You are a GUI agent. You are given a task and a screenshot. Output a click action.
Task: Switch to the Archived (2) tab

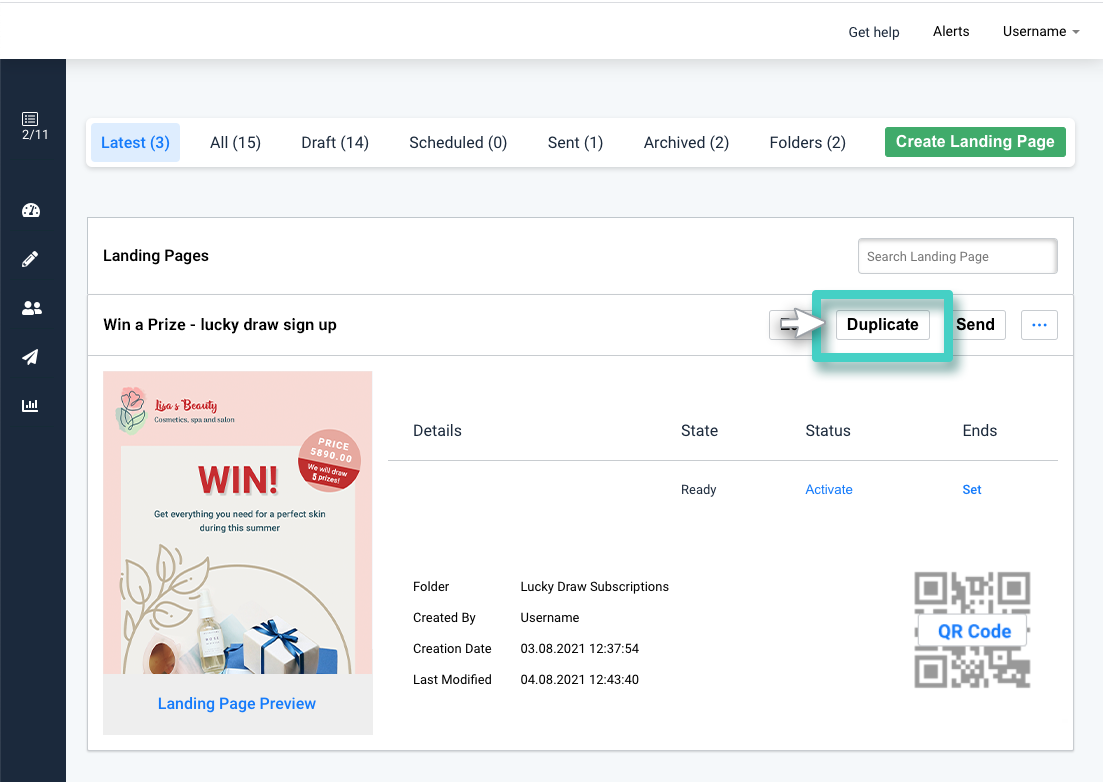pyautogui.click(x=686, y=143)
